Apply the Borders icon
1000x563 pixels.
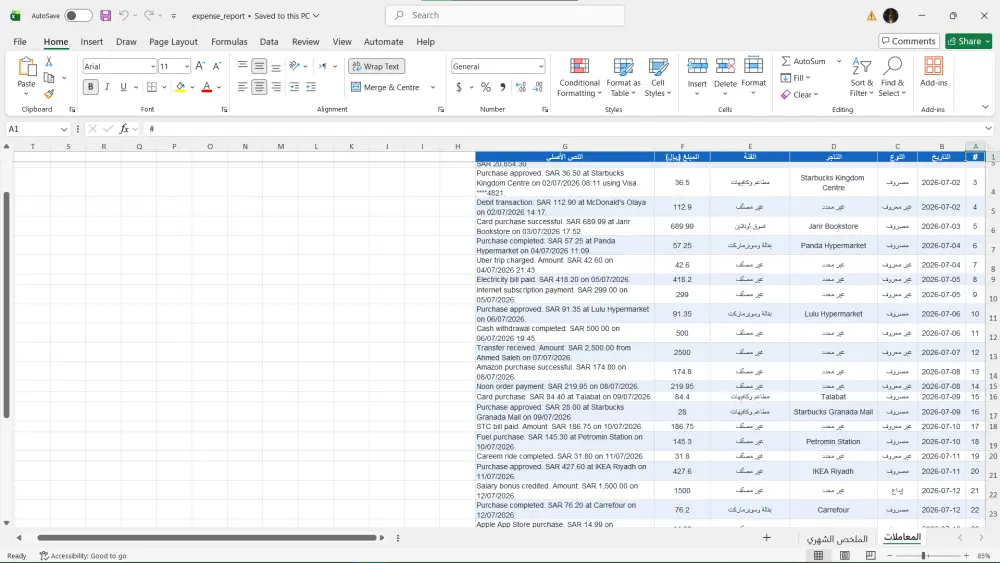coord(152,87)
